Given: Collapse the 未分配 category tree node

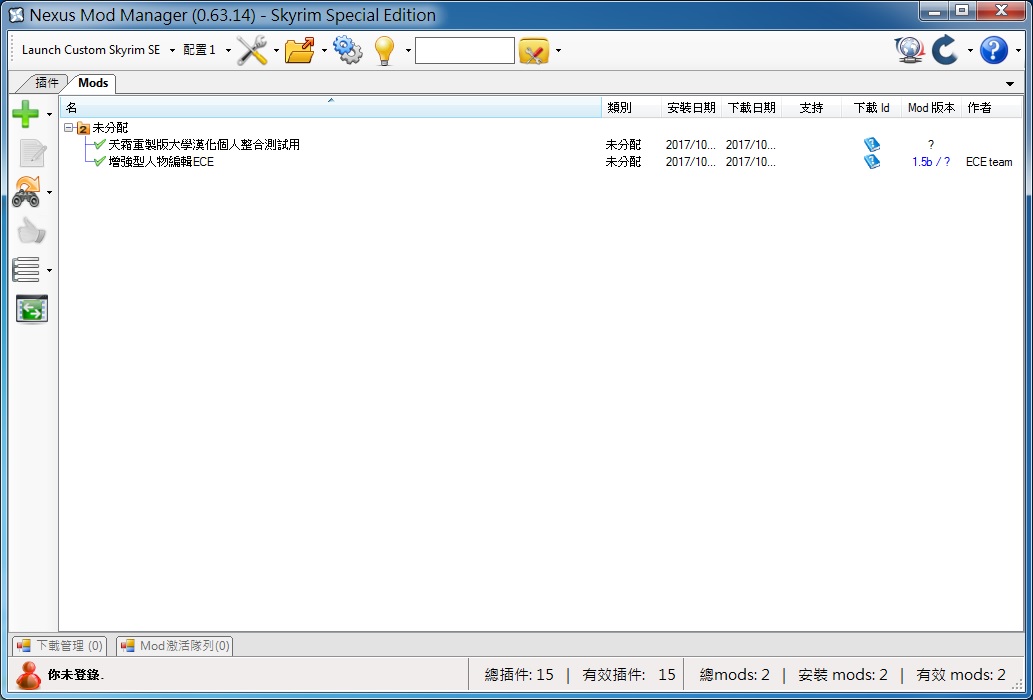Looking at the screenshot, I should pos(69,128).
